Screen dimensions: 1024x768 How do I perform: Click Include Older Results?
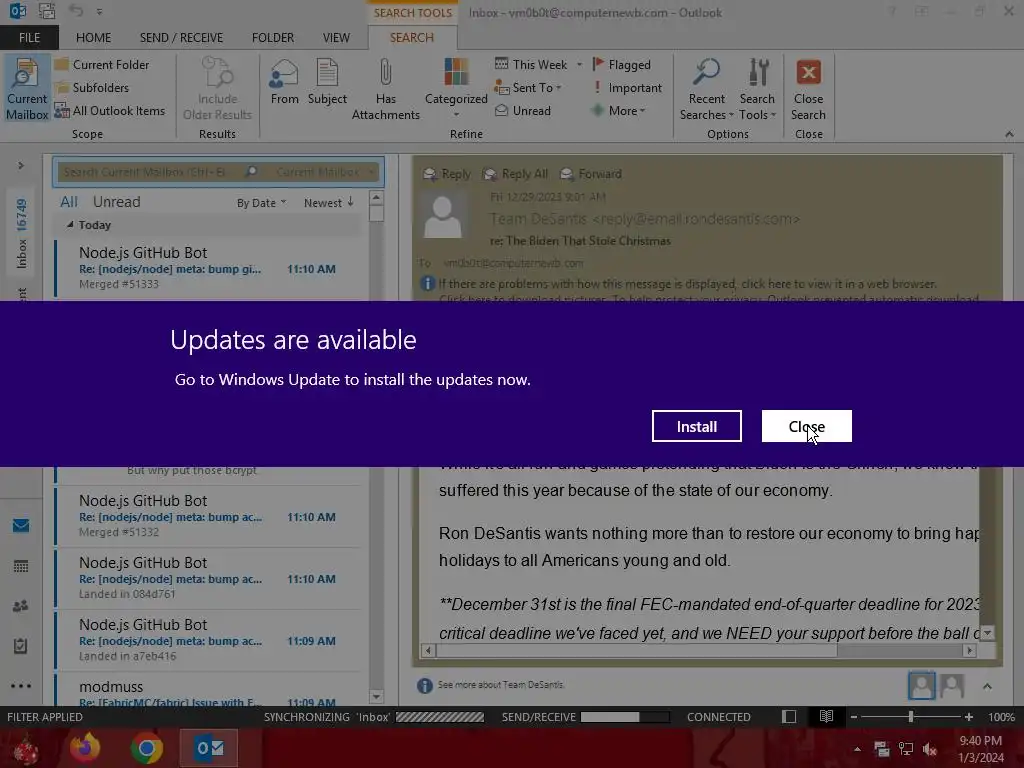[217, 89]
